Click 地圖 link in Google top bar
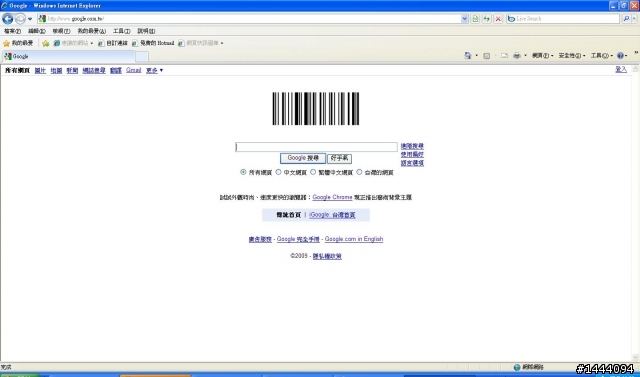The width and height of the screenshot is (640, 377). coord(56,71)
